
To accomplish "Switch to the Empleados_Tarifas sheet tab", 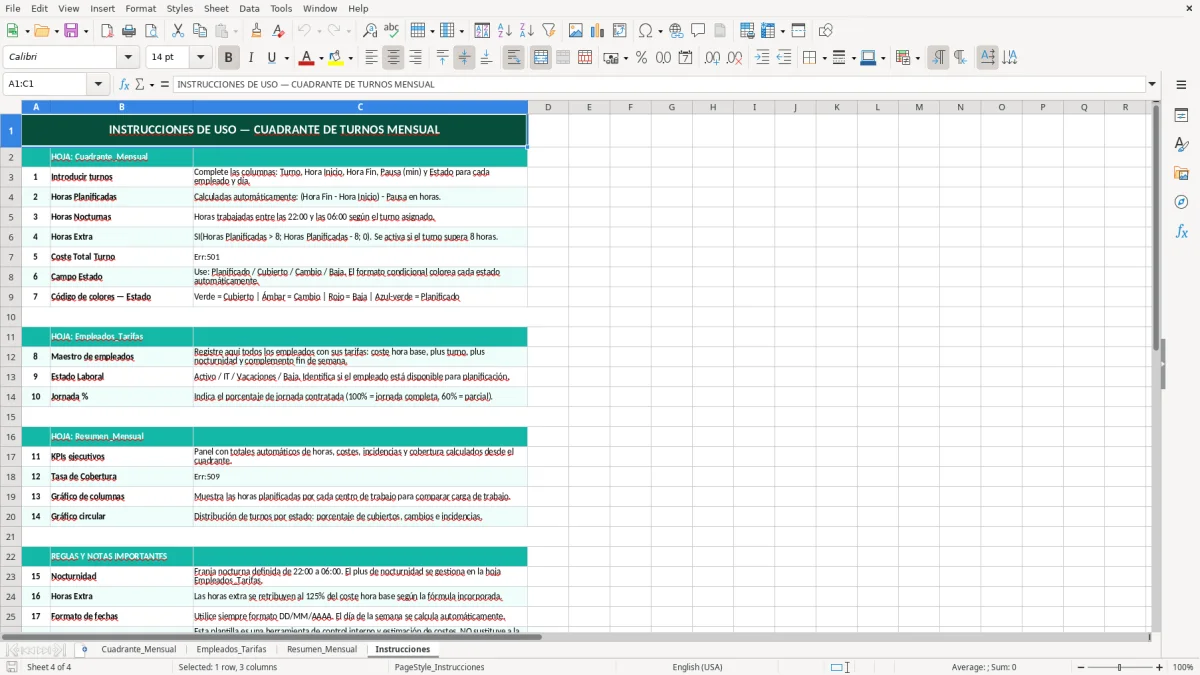I will pyautogui.click(x=231, y=649).
